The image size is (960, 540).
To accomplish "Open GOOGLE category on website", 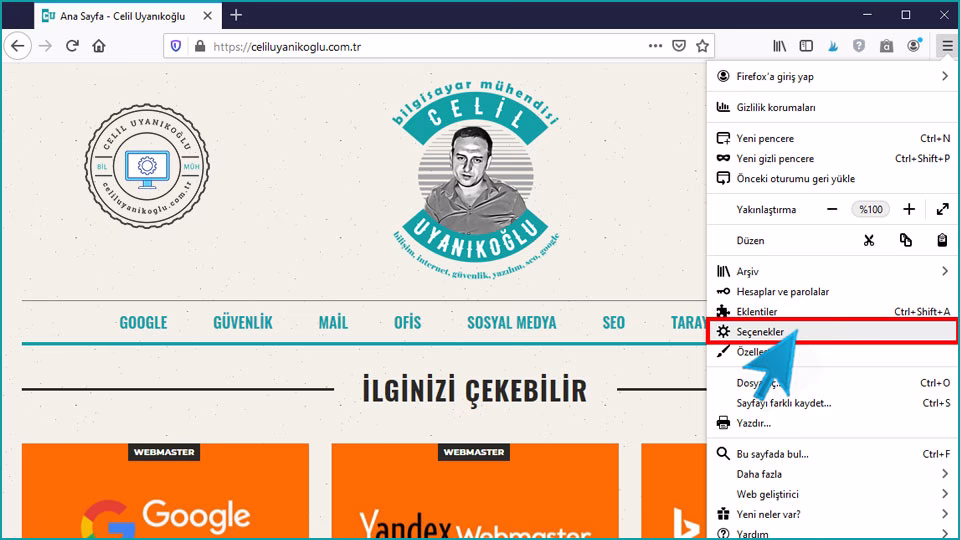I will (143, 323).
